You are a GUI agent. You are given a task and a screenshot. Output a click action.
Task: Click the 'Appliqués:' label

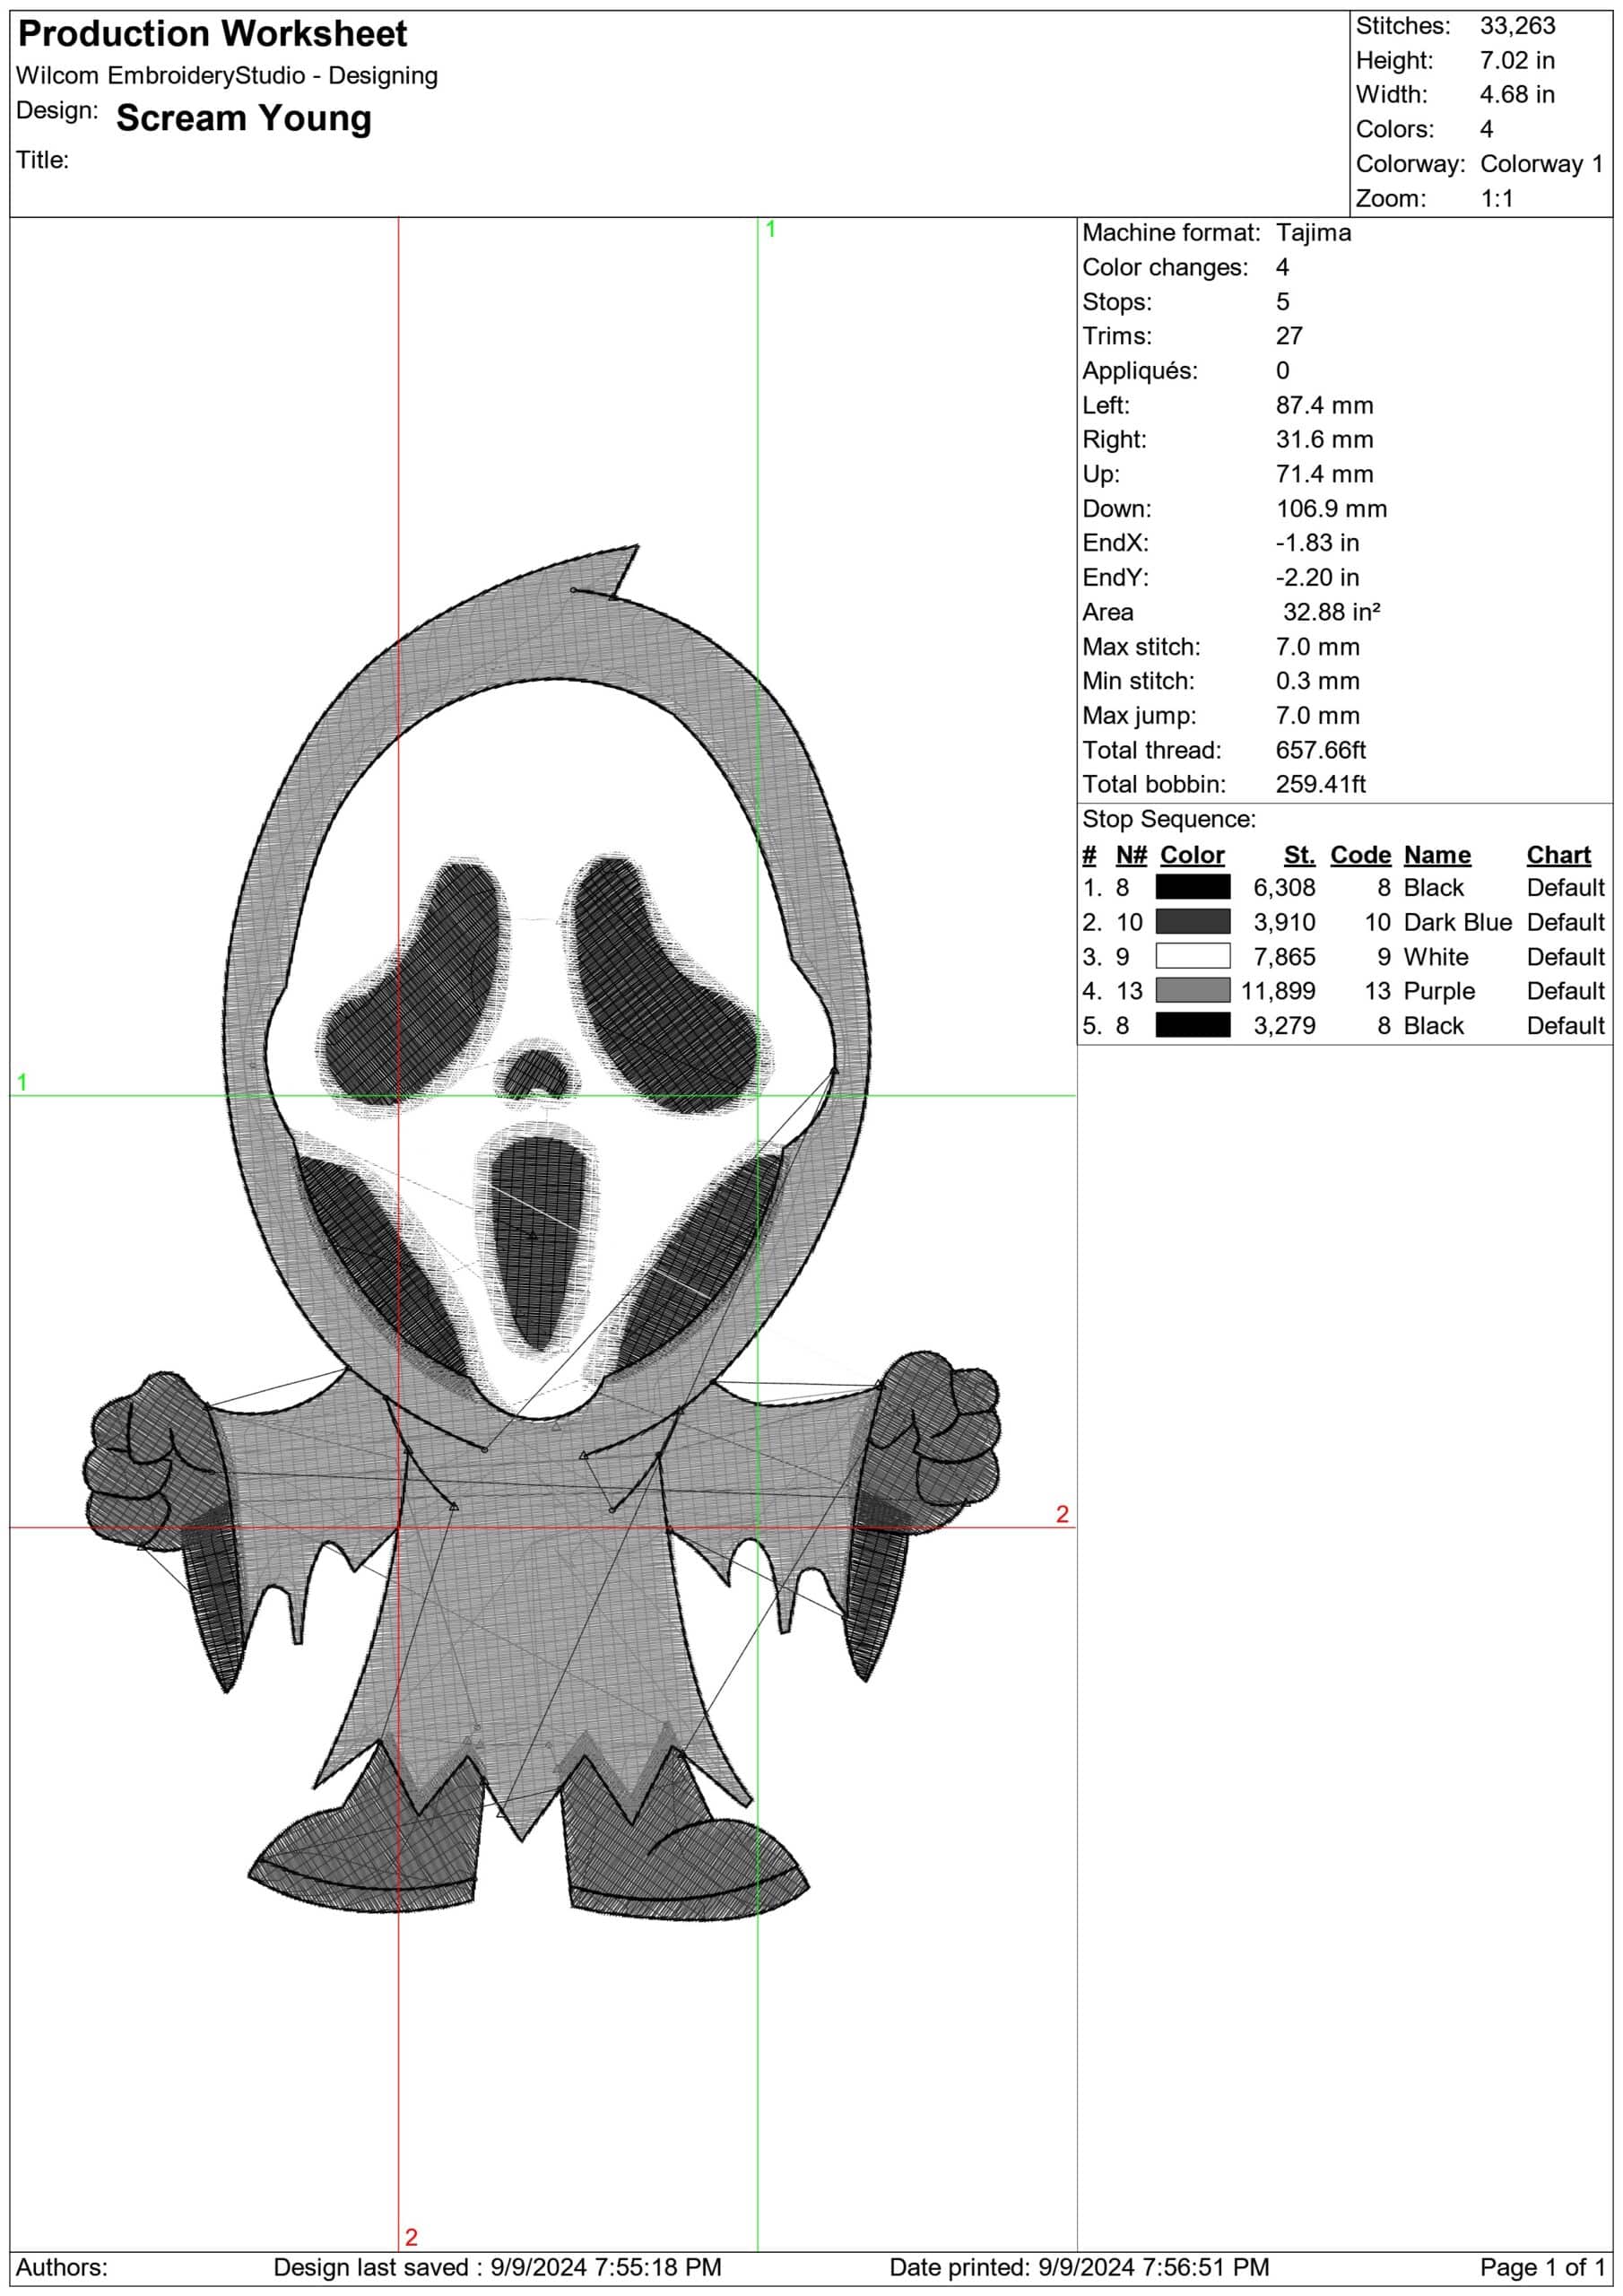click(1139, 371)
